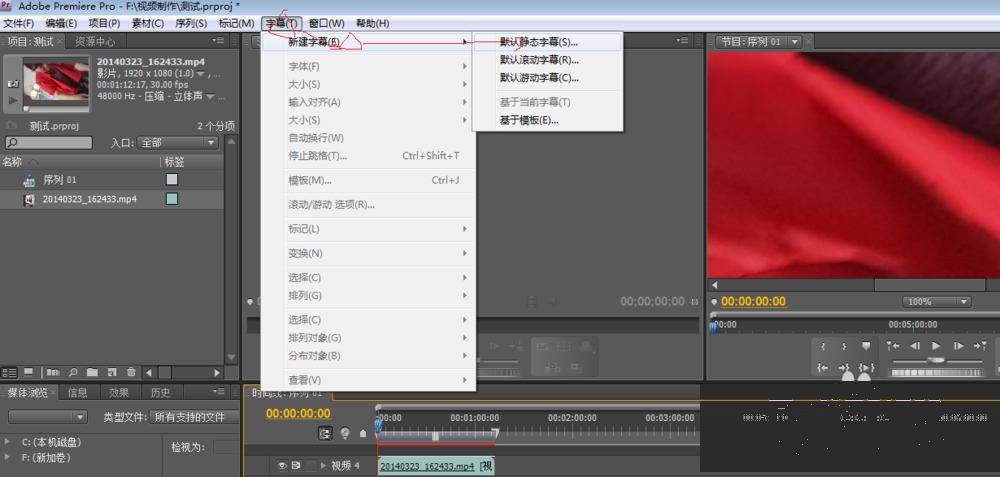Click the program monitor shuttle slider
Image resolution: width=1000 pixels, height=477 pixels.
pyautogui.click(x=936, y=360)
